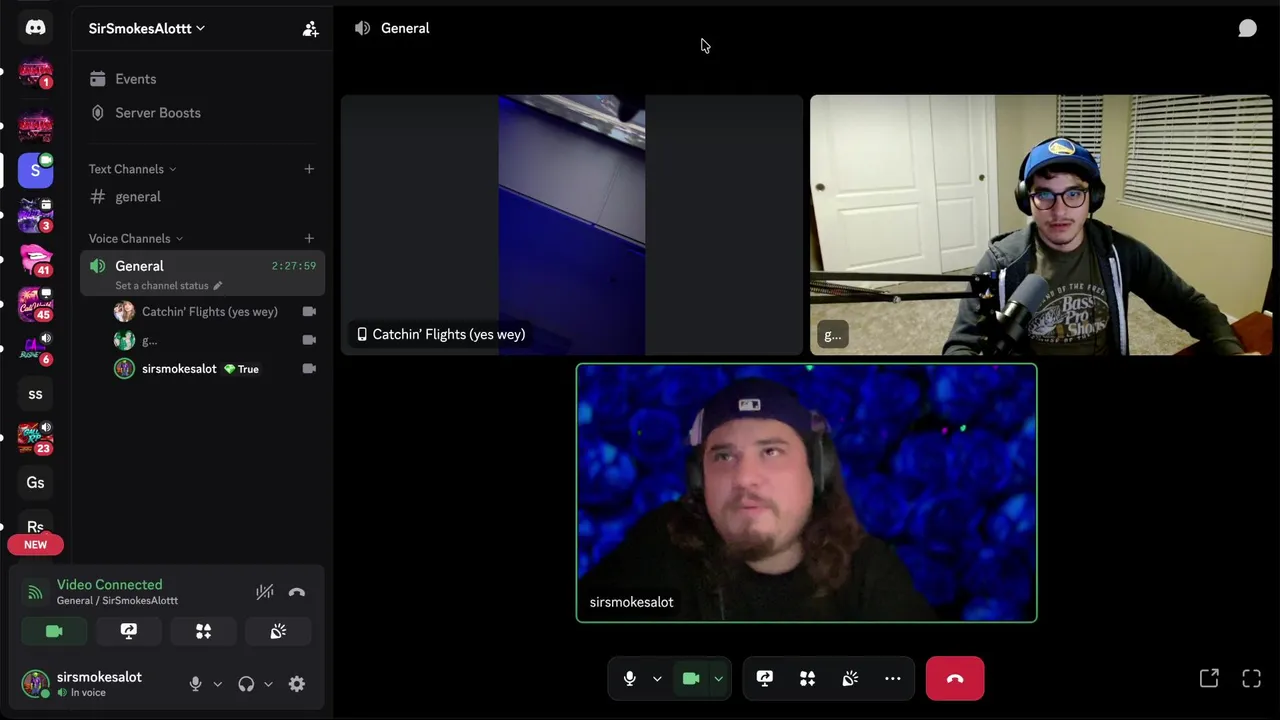Open activities from call control bar
The image size is (1280, 720).
807,679
